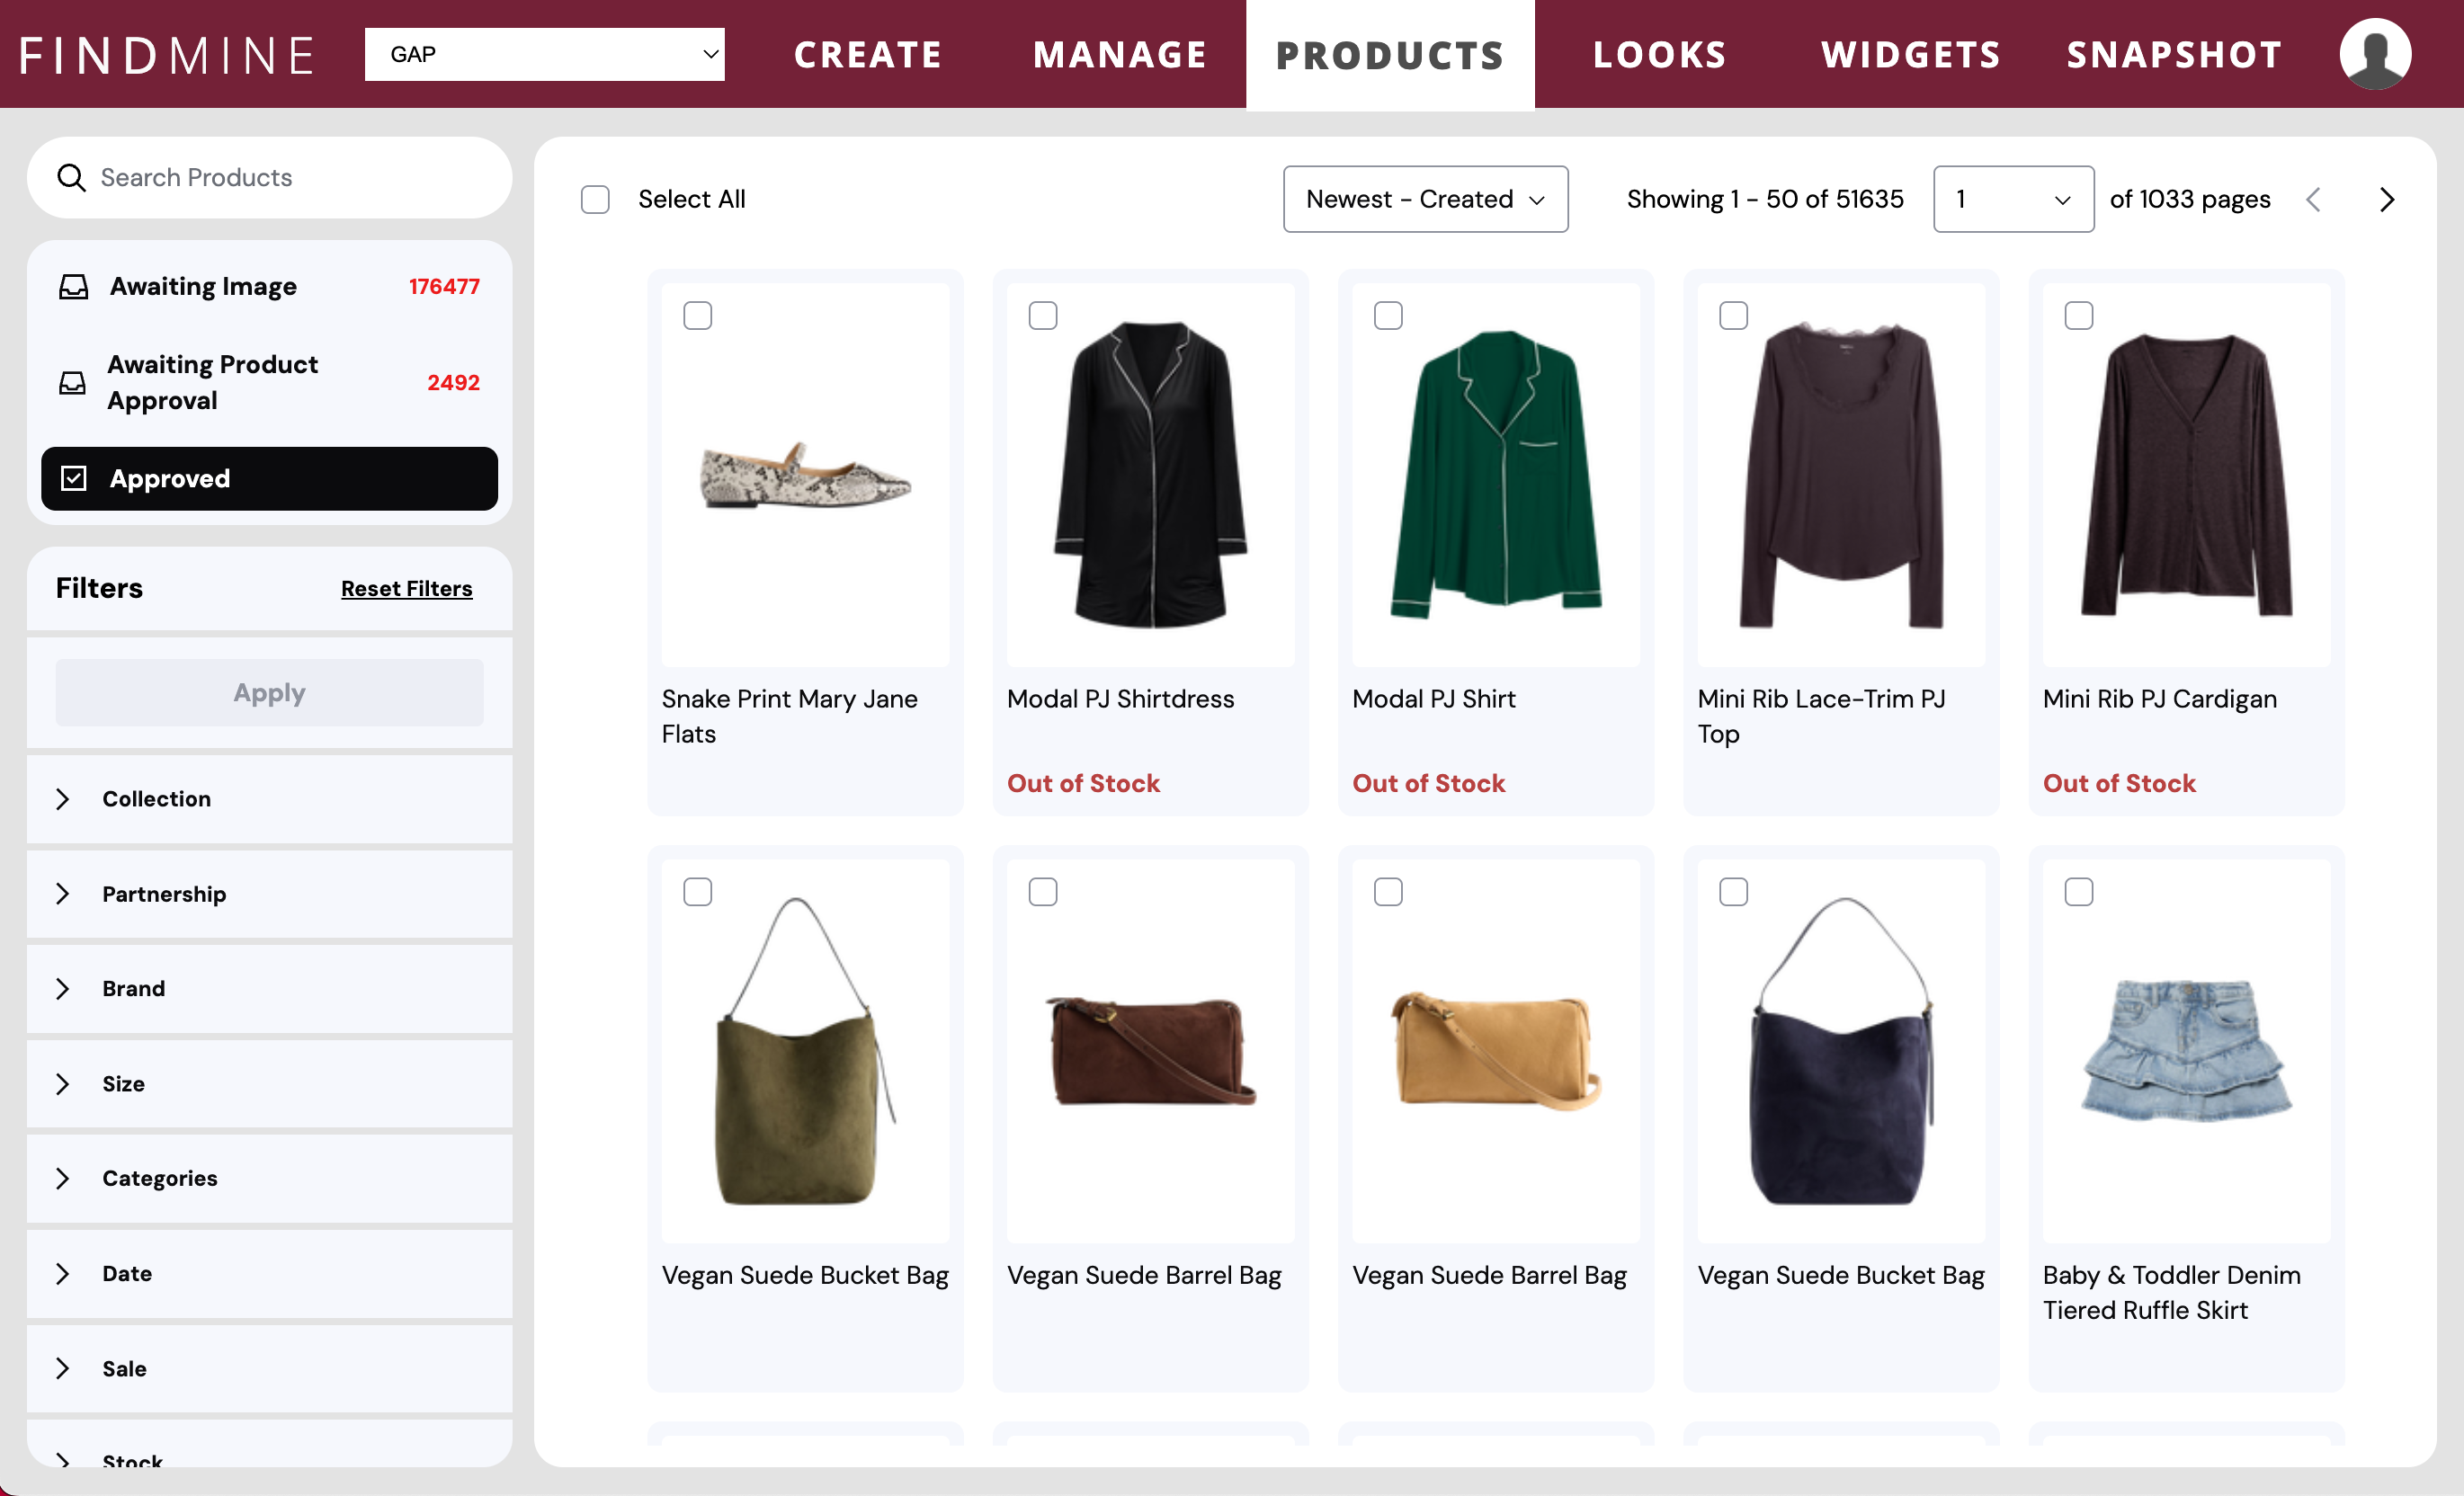
Task: Check the Snake Print Mary Jane Flats checkbox
Action: tap(697, 316)
